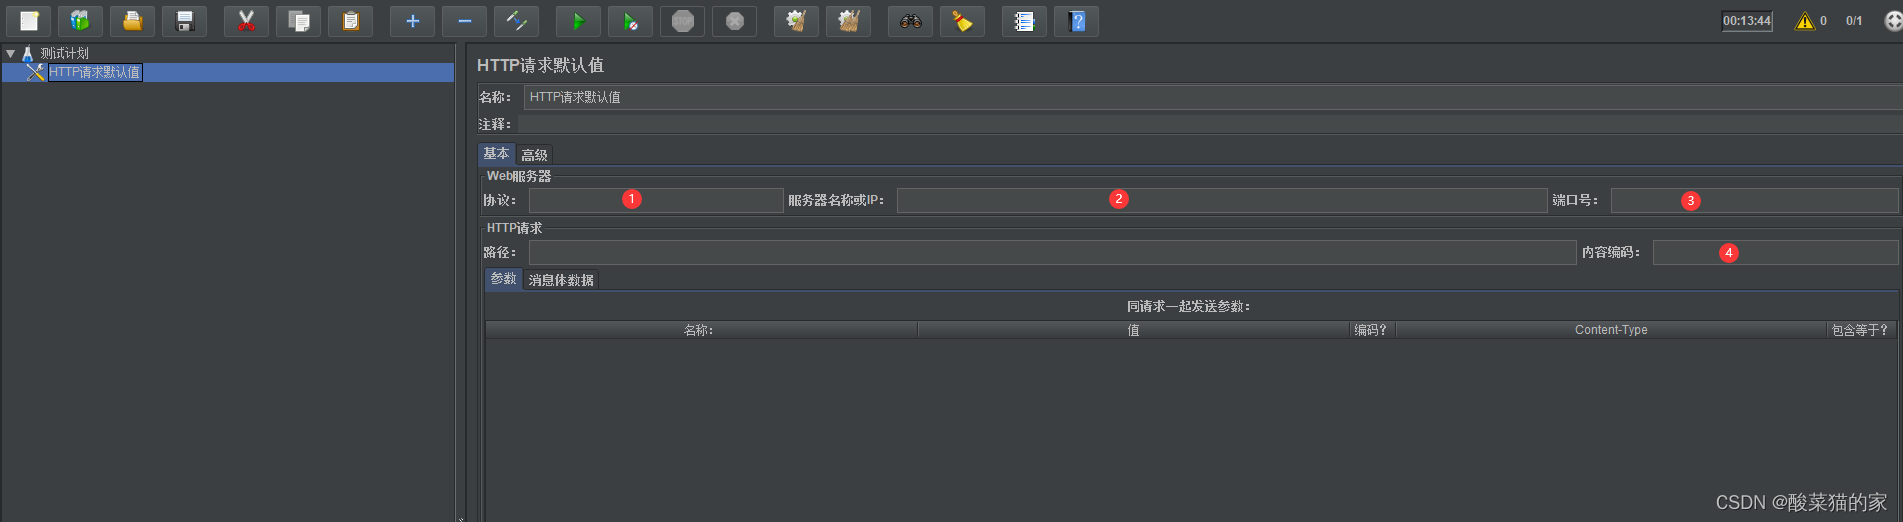Click the Copy icon in toolbar
This screenshot has height=522, width=1903.
pos(298,21)
